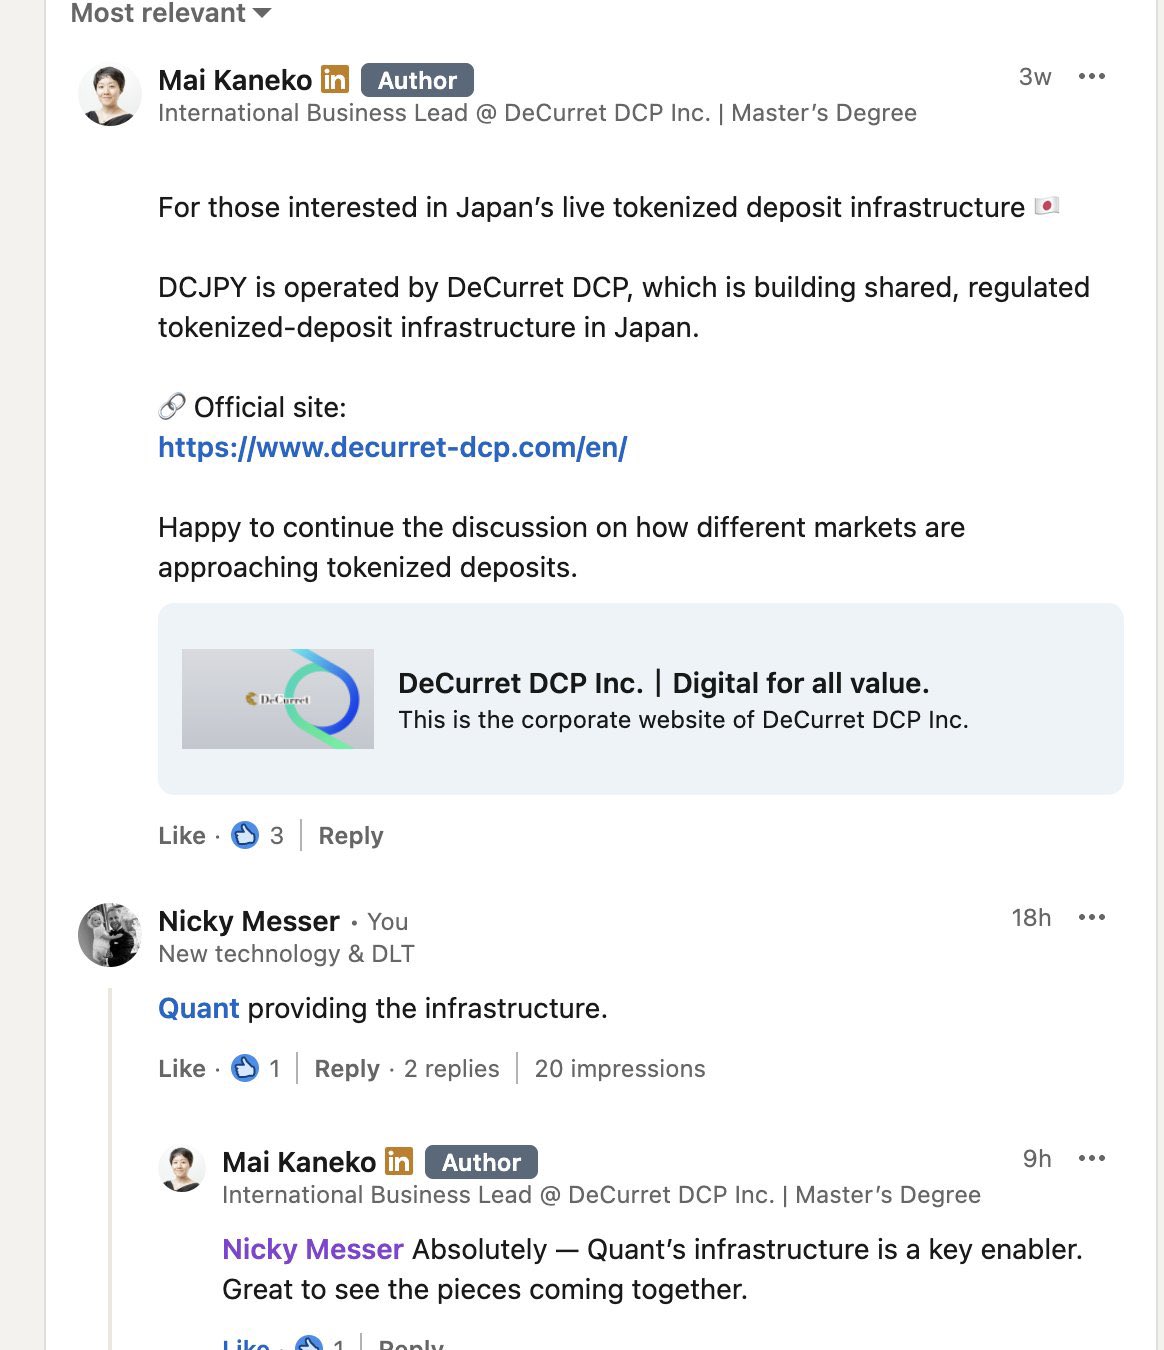This screenshot has width=1164, height=1350.
Task: Like Nicky Messer's comment
Action: 181,1069
